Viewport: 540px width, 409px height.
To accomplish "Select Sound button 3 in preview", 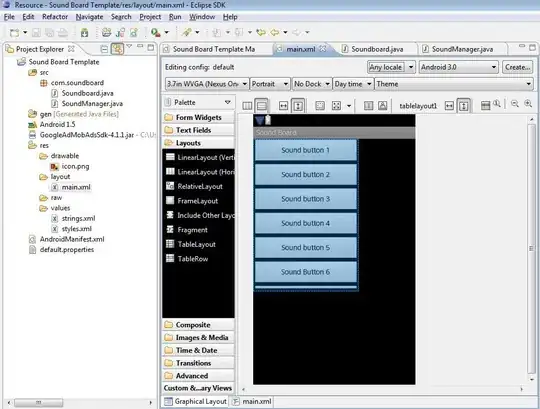I will tap(305, 199).
